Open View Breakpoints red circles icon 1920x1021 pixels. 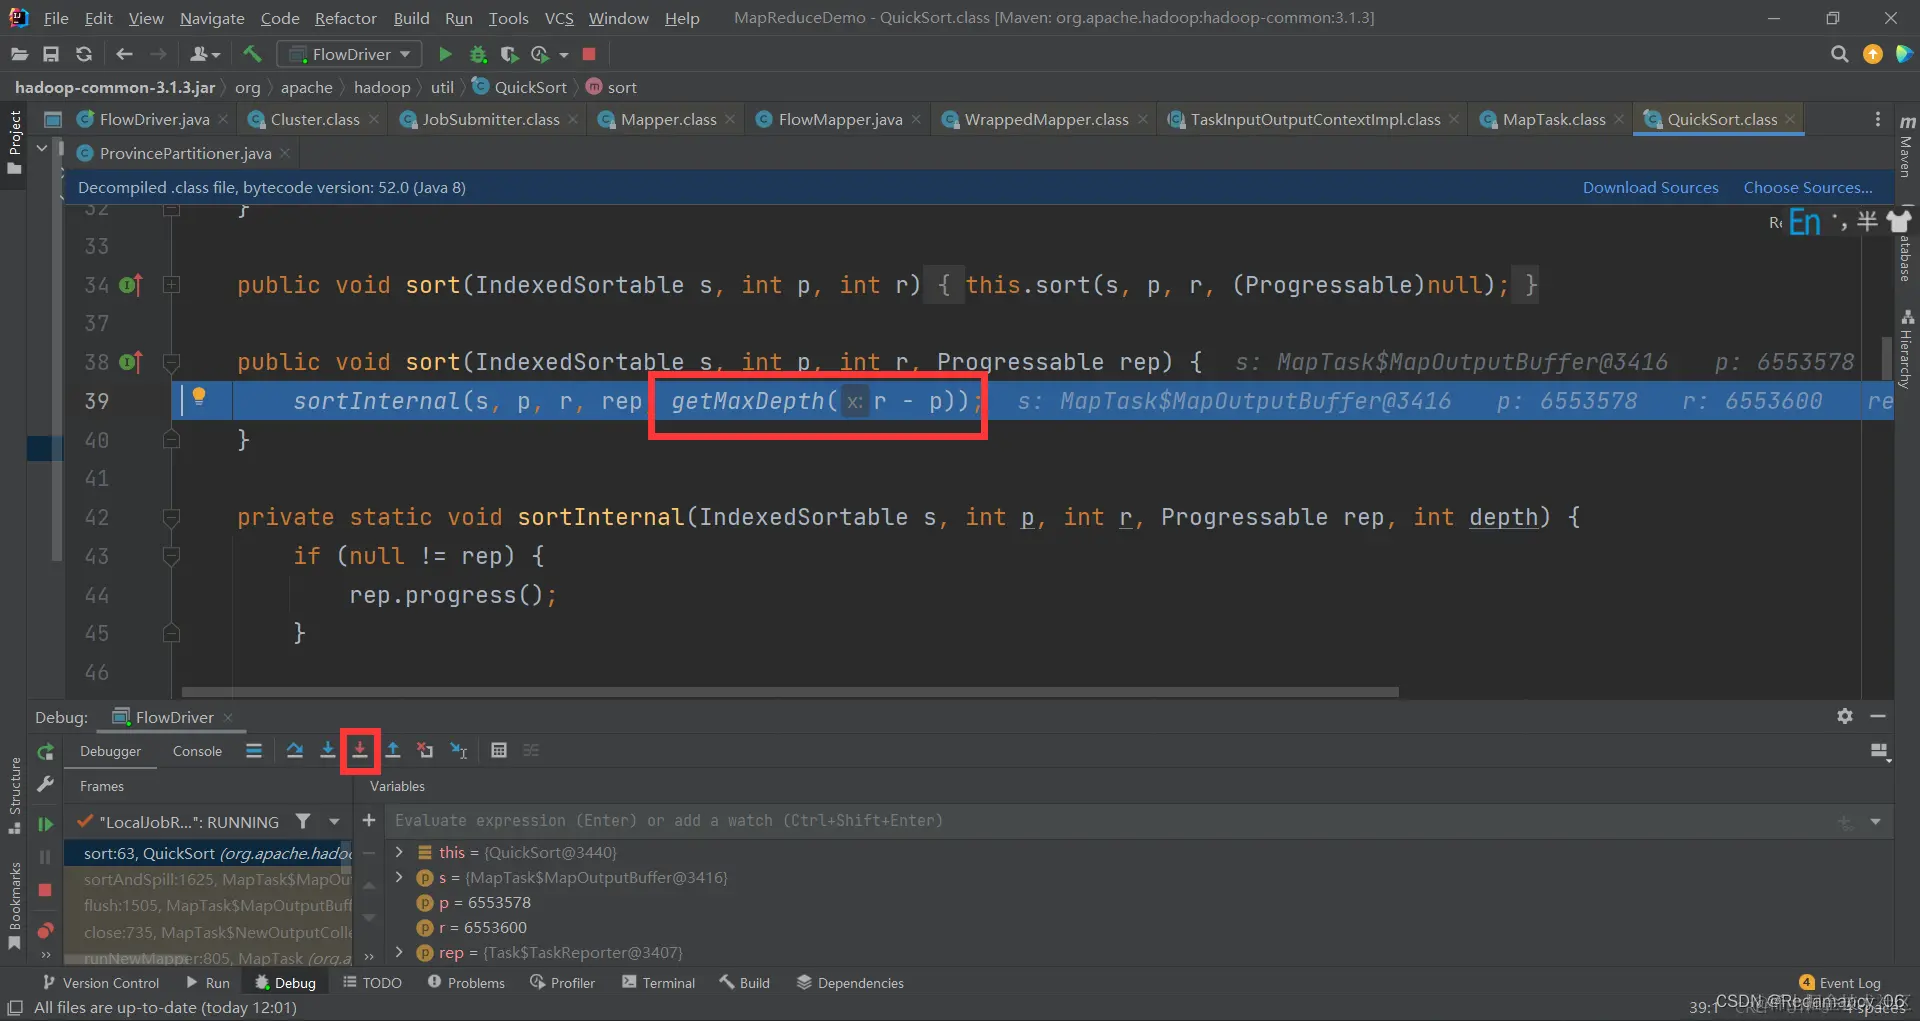45,931
